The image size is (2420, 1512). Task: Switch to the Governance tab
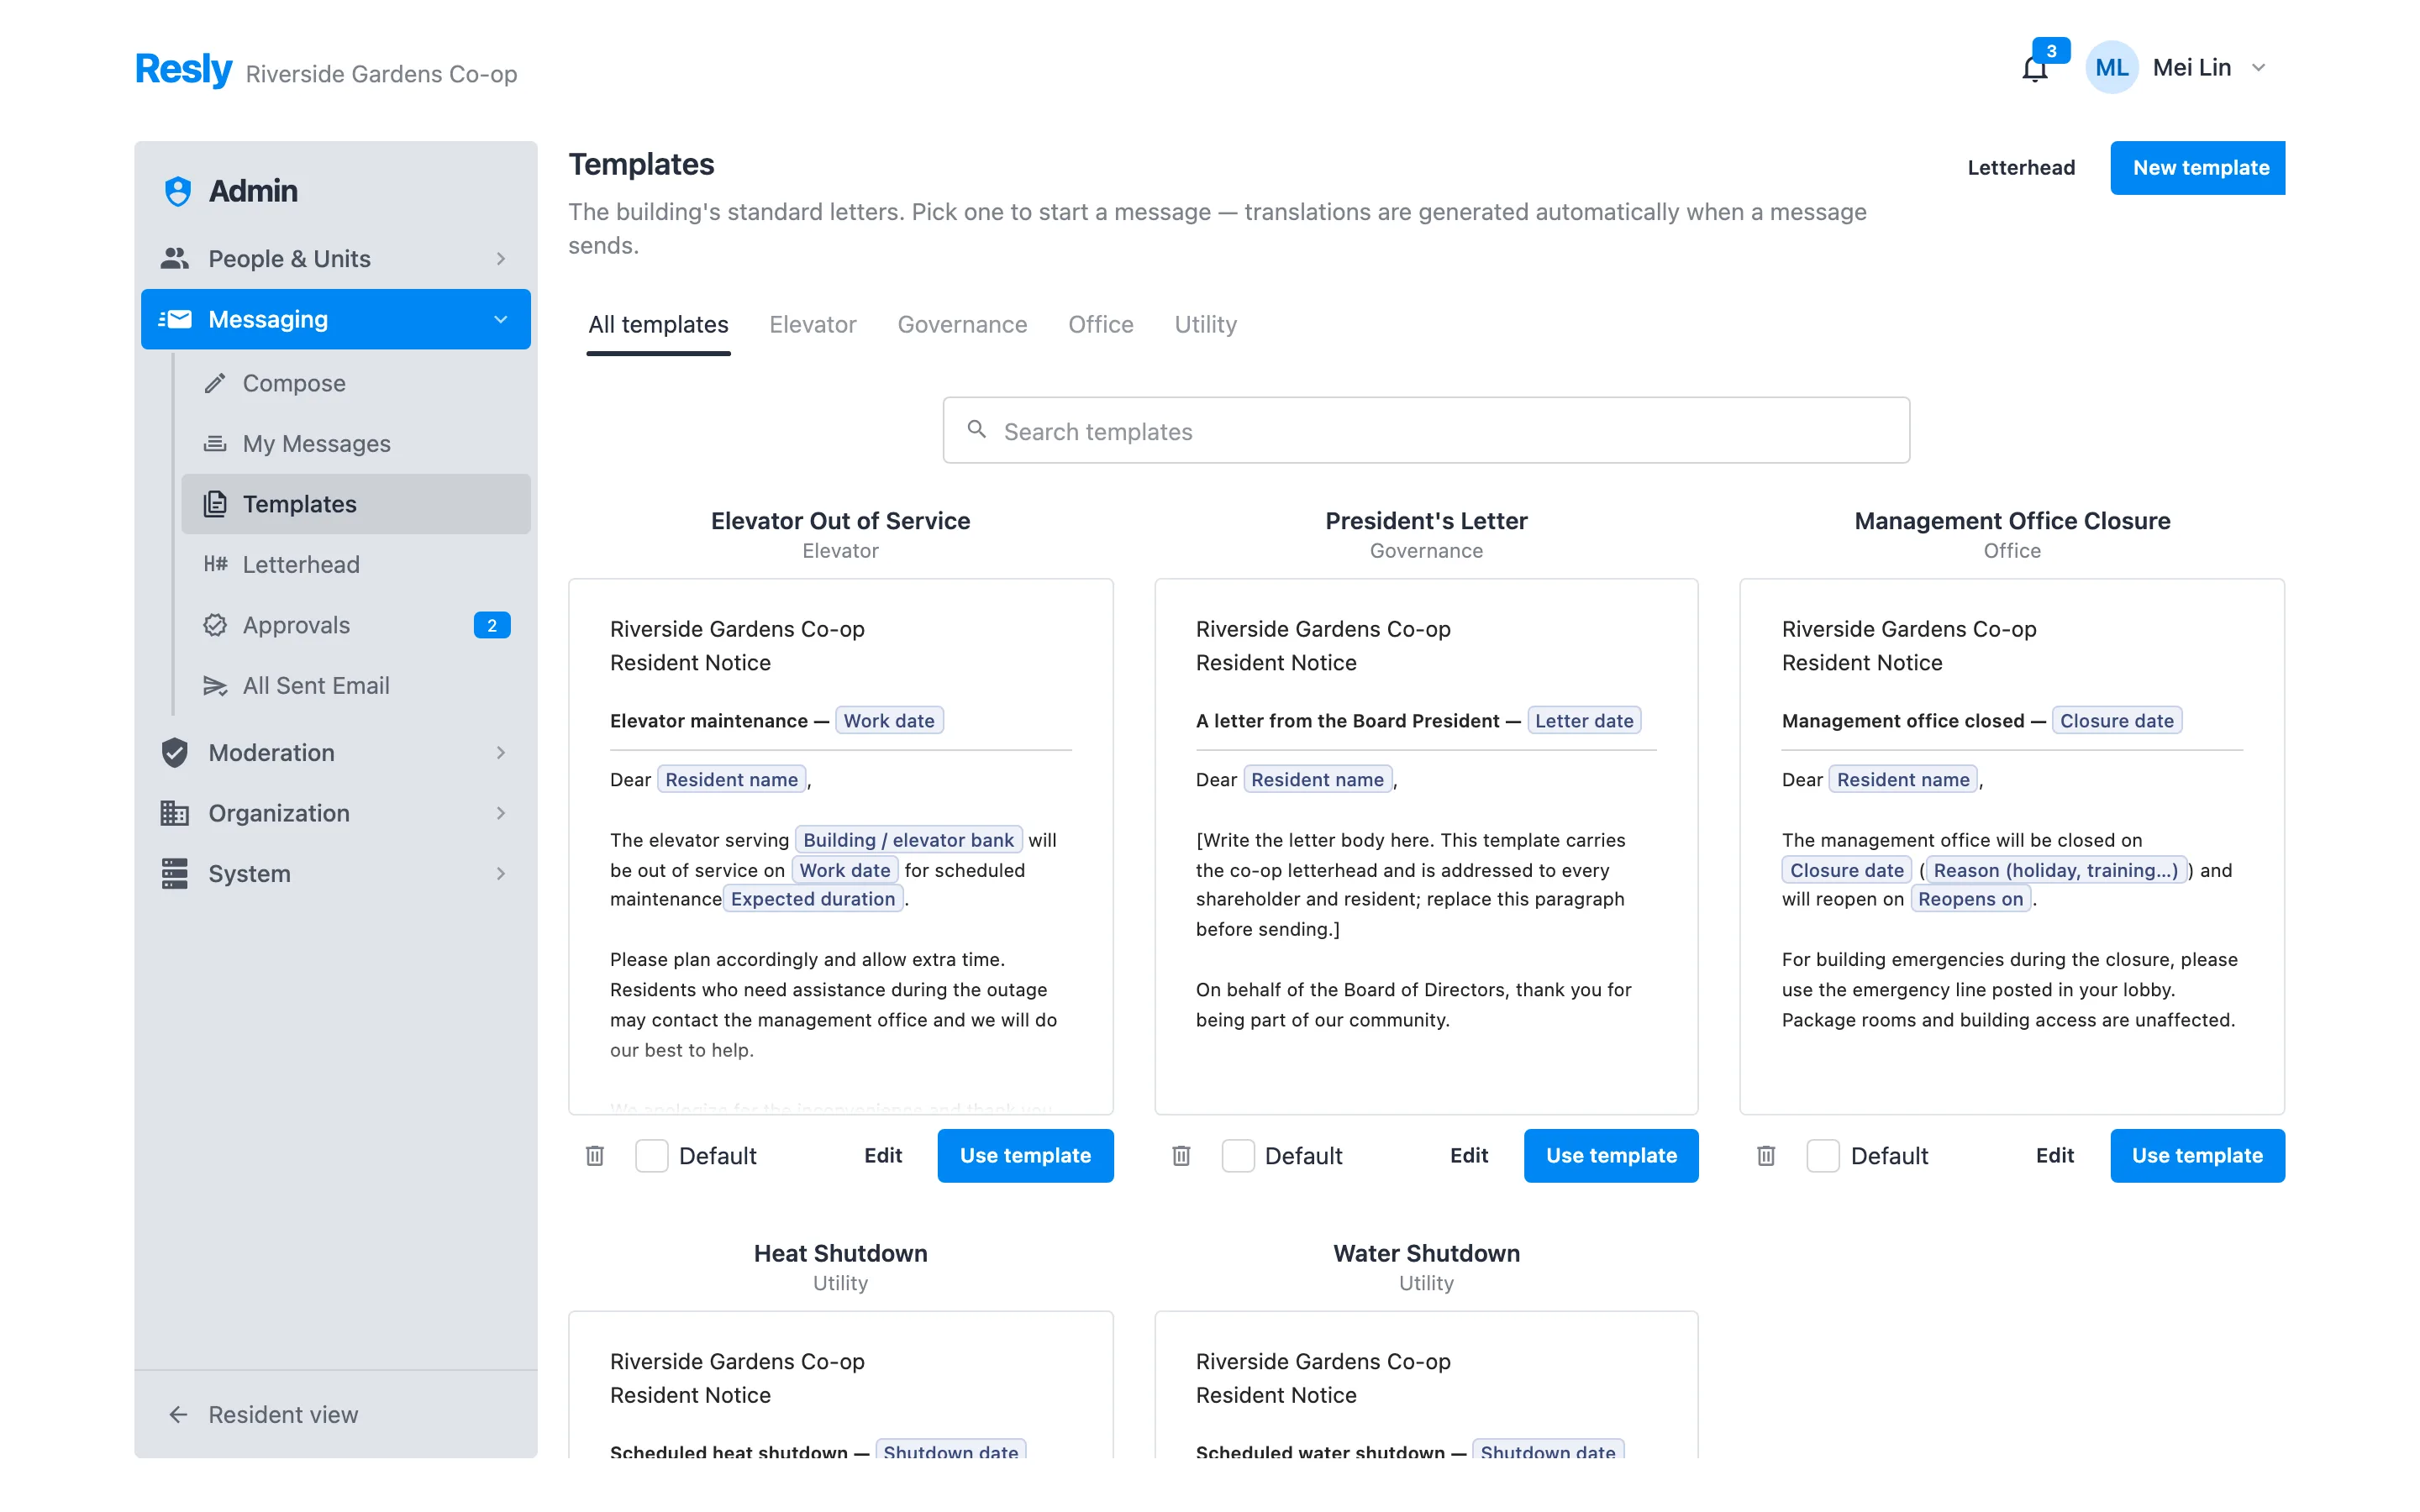(x=962, y=324)
